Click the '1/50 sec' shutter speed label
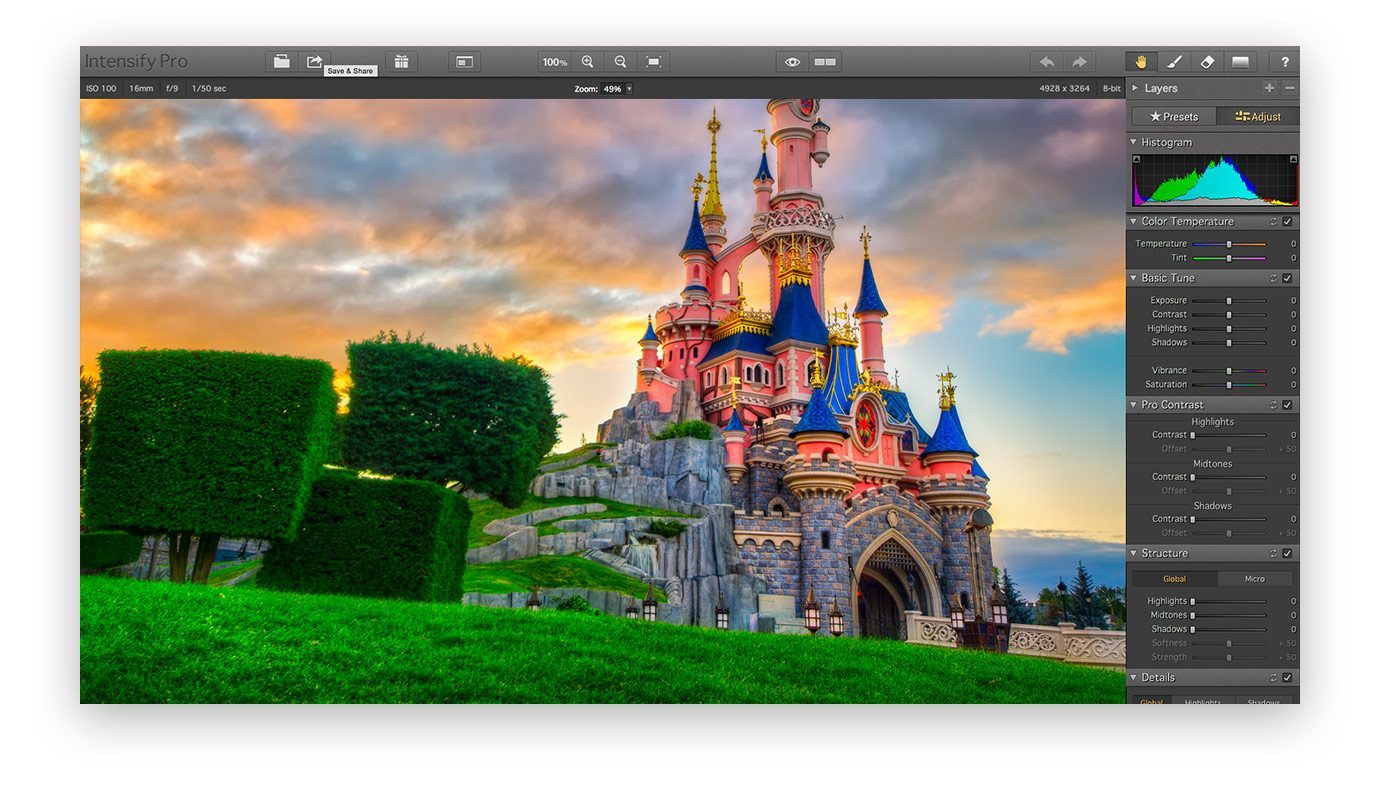This screenshot has height=790, width=1380. 209,89
